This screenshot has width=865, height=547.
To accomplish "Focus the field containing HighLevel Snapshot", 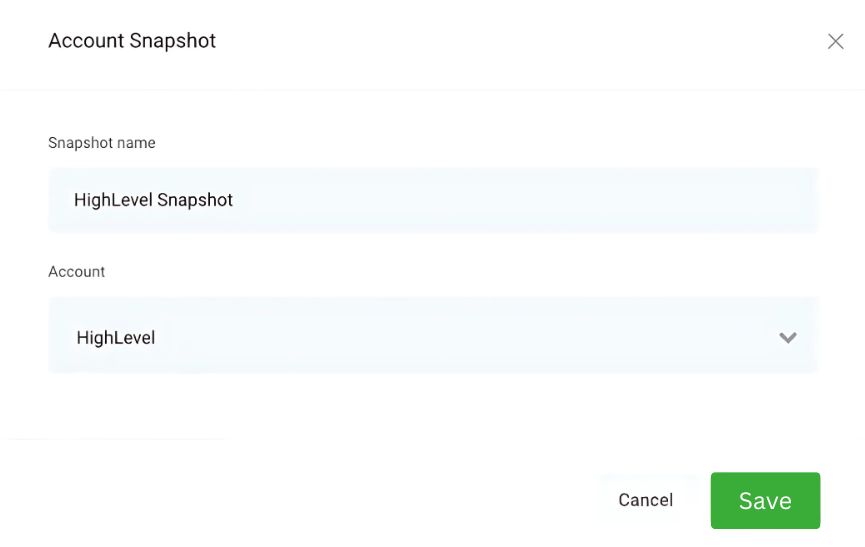I will point(433,200).
